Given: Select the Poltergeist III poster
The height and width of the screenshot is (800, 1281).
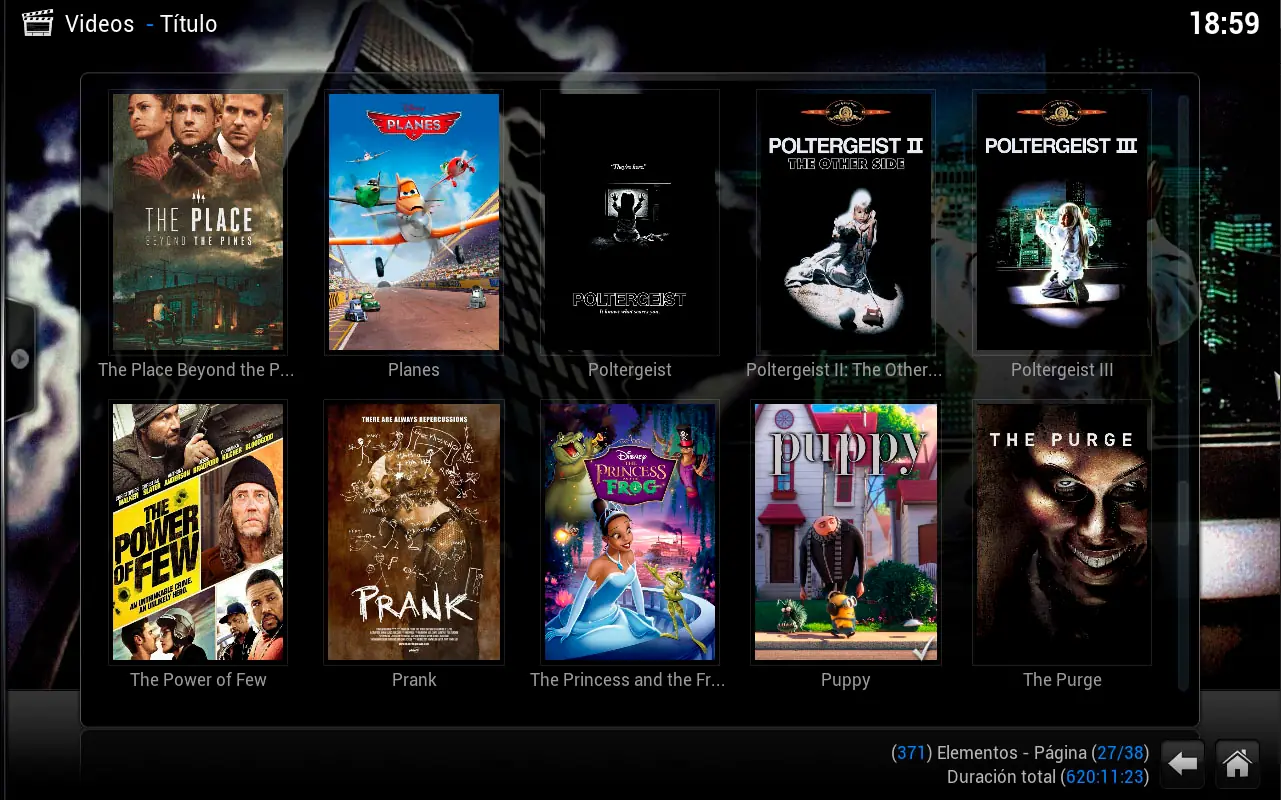Looking at the screenshot, I should pyautogui.click(x=1062, y=222).
